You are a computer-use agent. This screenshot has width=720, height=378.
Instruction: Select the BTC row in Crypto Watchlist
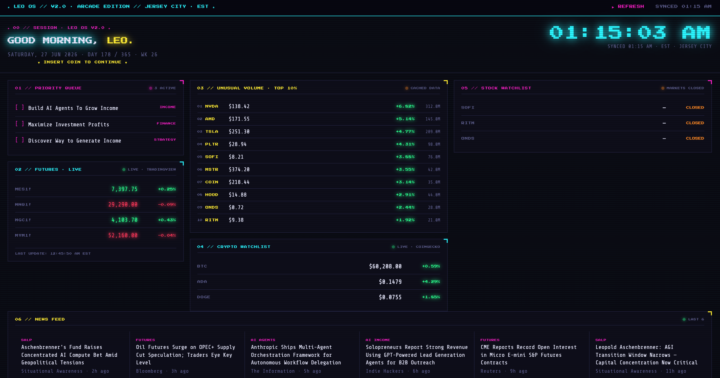(319, 266)
